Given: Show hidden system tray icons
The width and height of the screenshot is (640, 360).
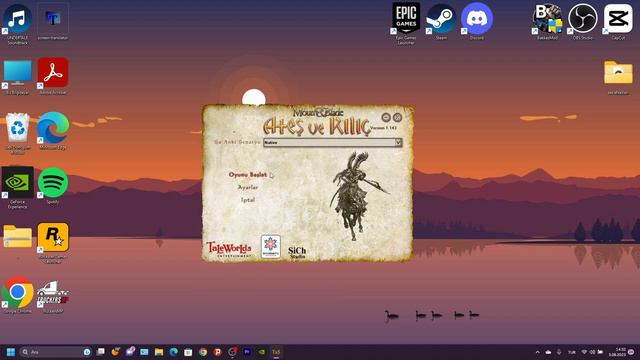Looking at the screenshot, I should click(x=537, y=352).
